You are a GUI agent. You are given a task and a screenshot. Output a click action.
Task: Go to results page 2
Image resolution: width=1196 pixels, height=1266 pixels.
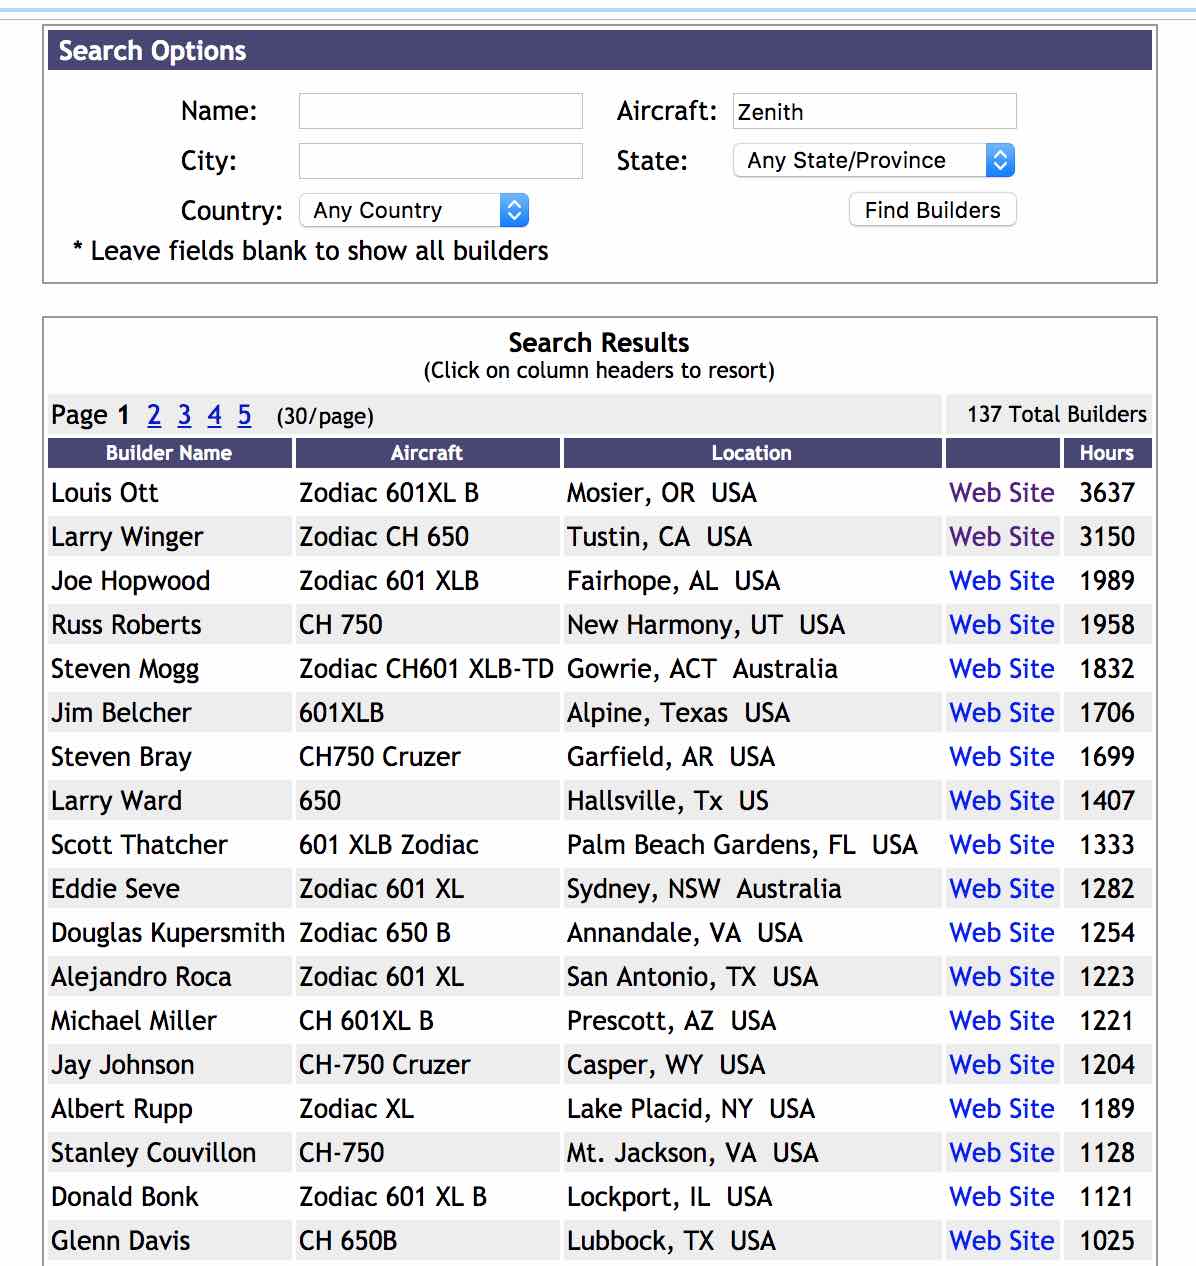pyautogui.click(x=154, y=415)
